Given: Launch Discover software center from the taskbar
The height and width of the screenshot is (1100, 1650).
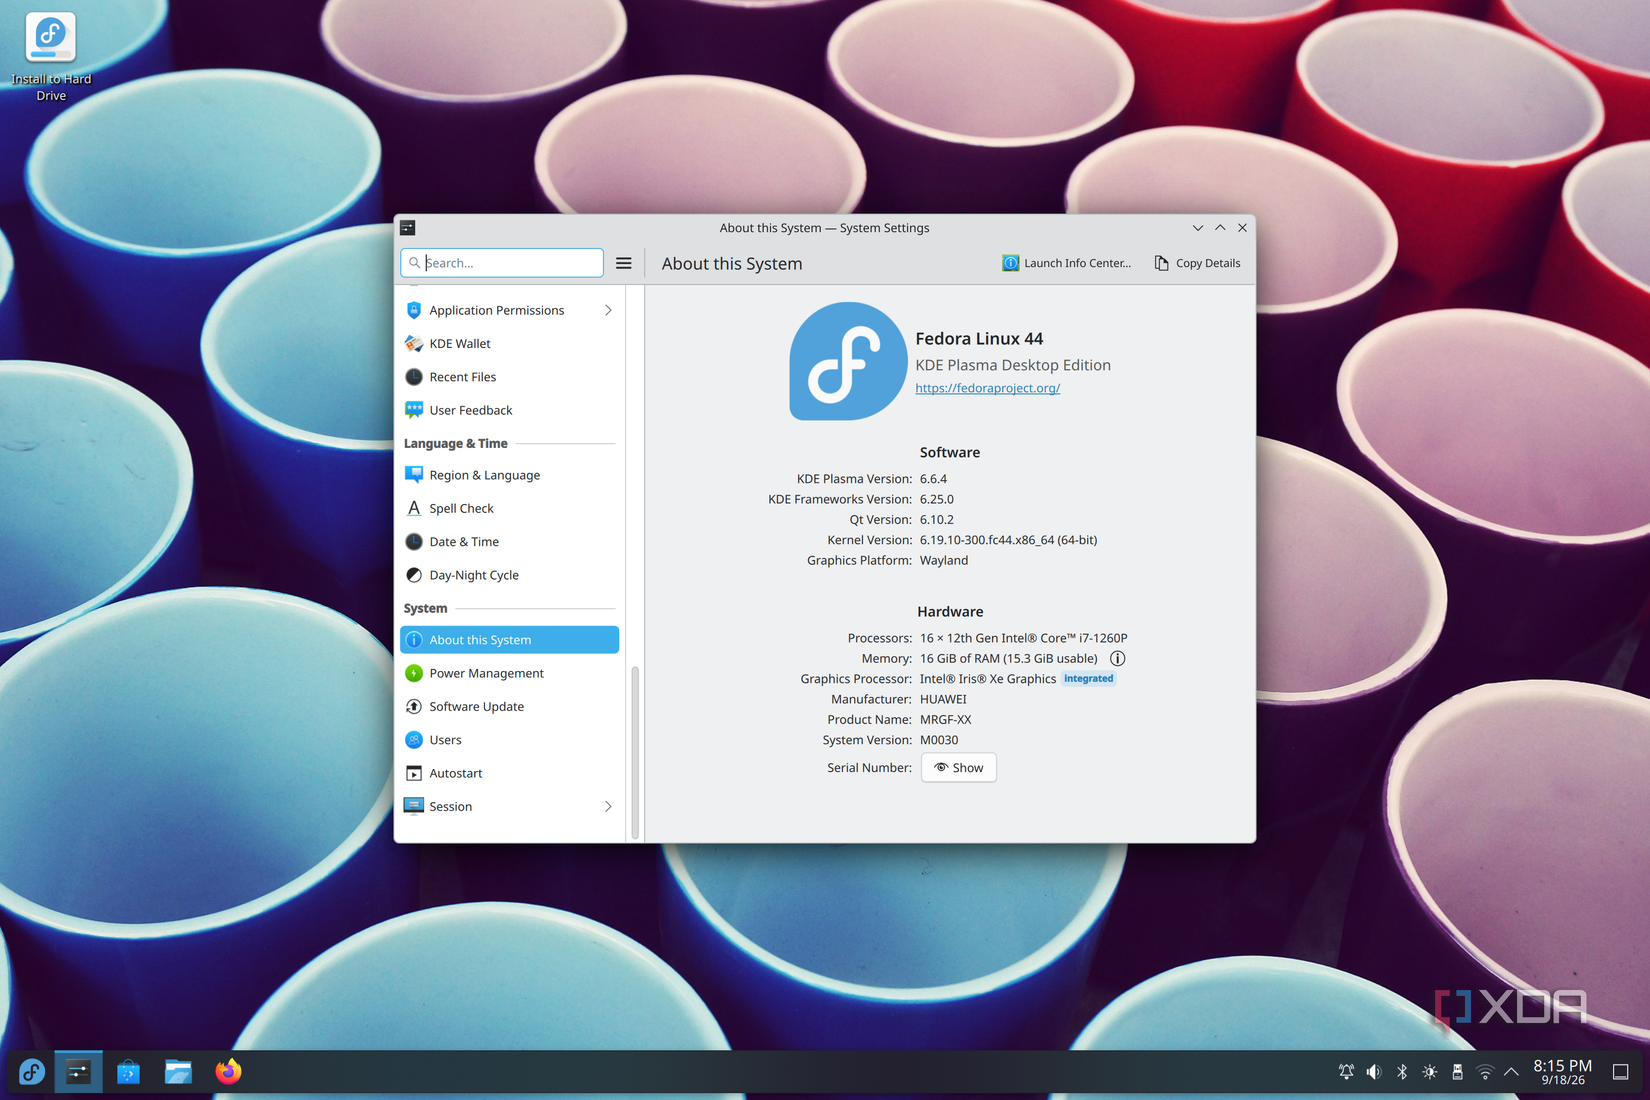Looking at the screenshot, I should click(128, 1072).
